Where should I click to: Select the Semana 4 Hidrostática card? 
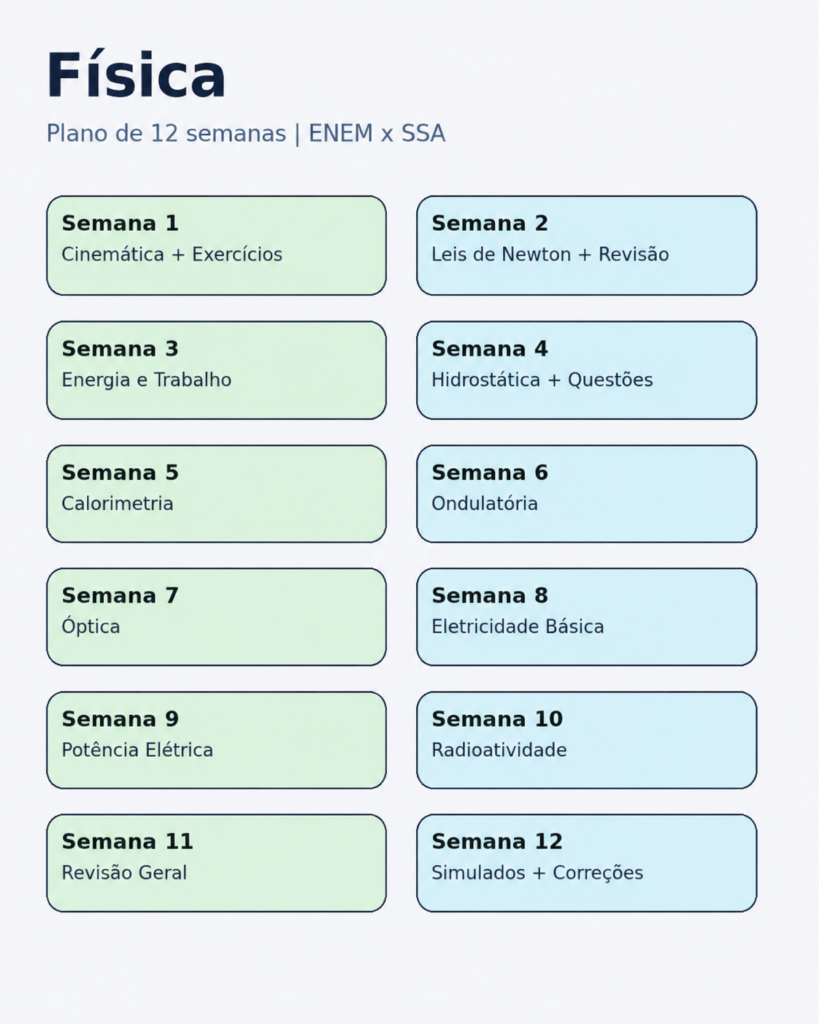pos(586,370)
